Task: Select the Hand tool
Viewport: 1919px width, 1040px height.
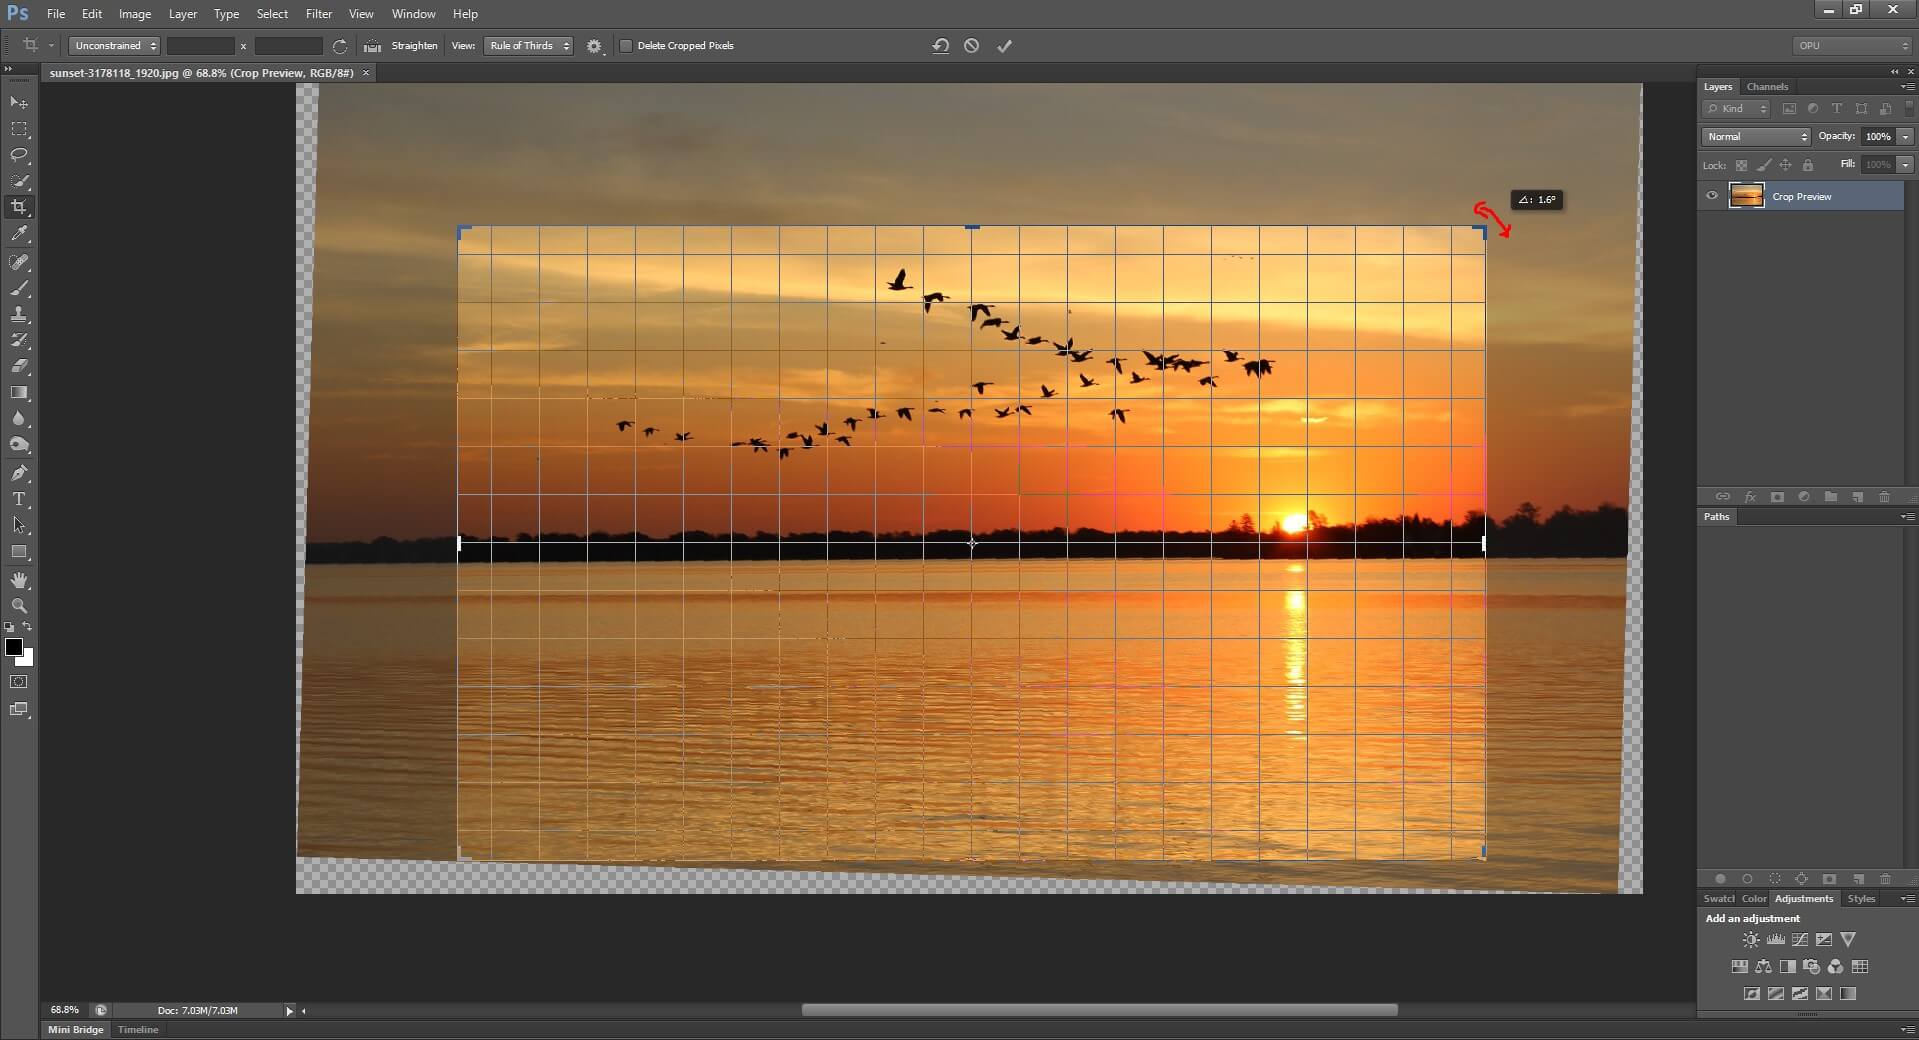Action: click(19, 580)
